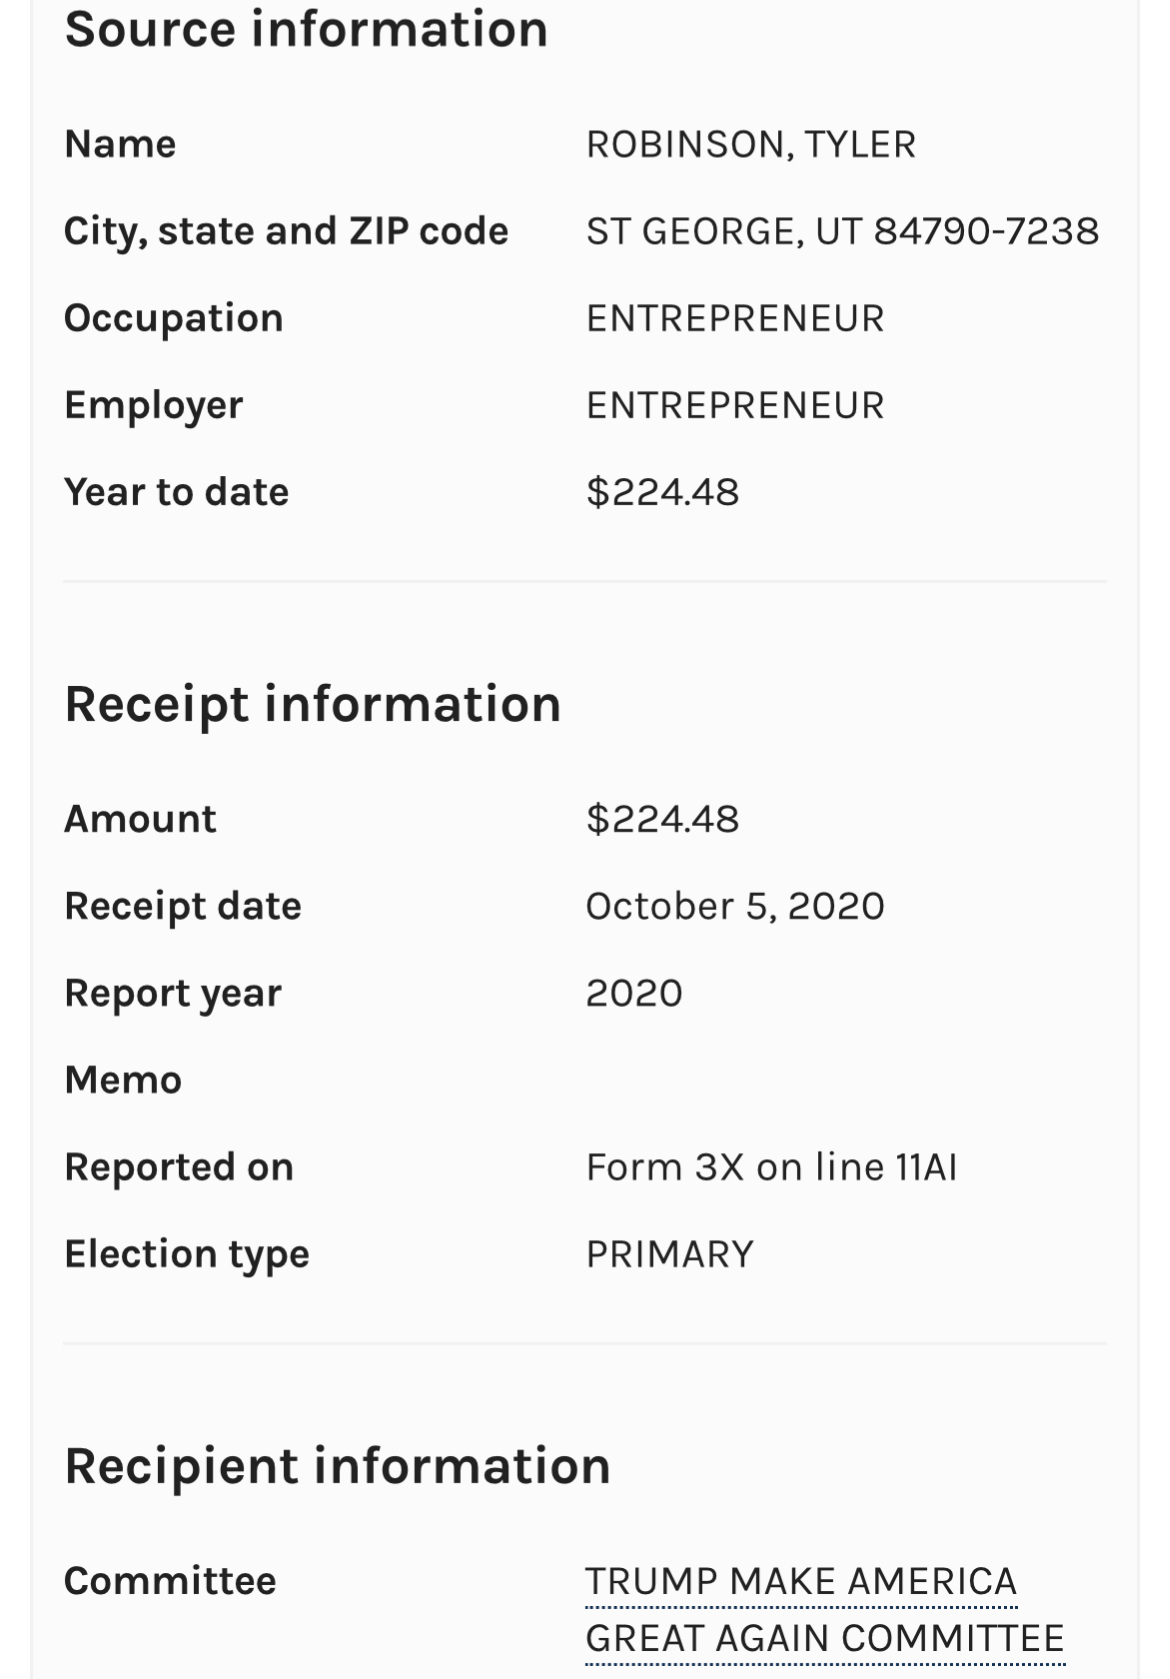Click the Receipt date label

tap(183, 906)
